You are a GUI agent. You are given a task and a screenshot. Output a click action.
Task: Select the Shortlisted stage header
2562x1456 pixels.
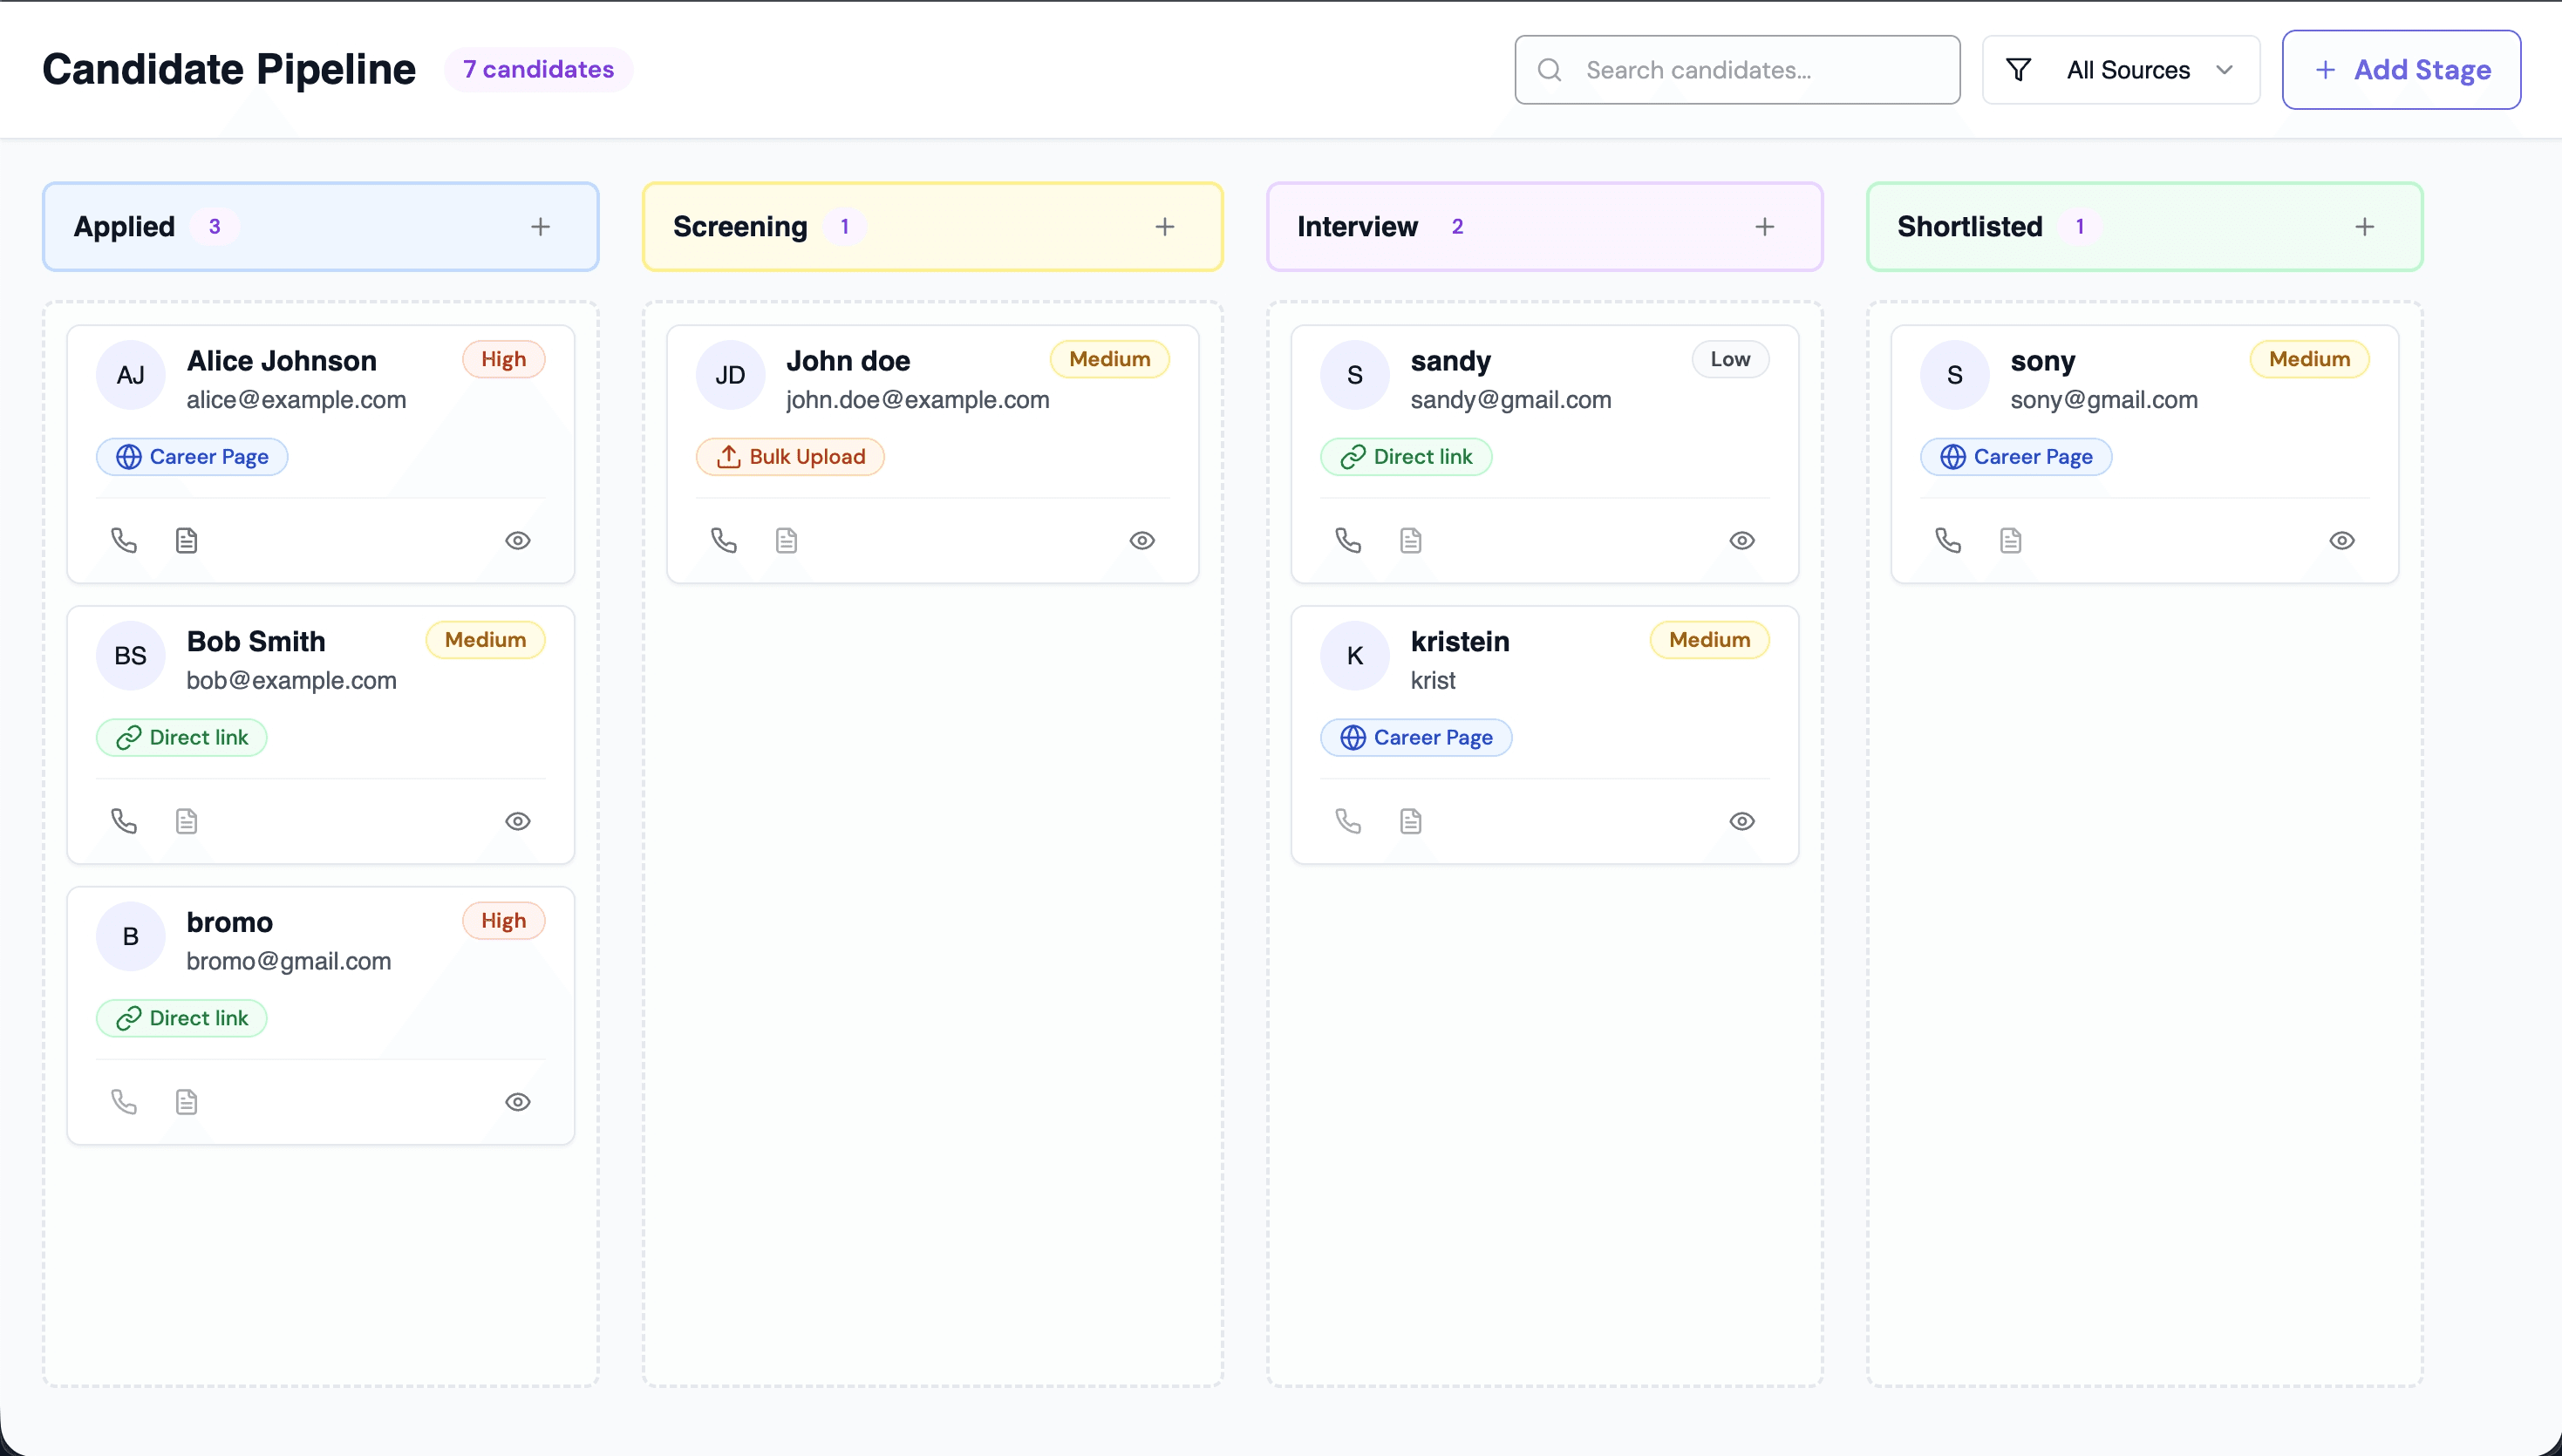point(1970,226)
